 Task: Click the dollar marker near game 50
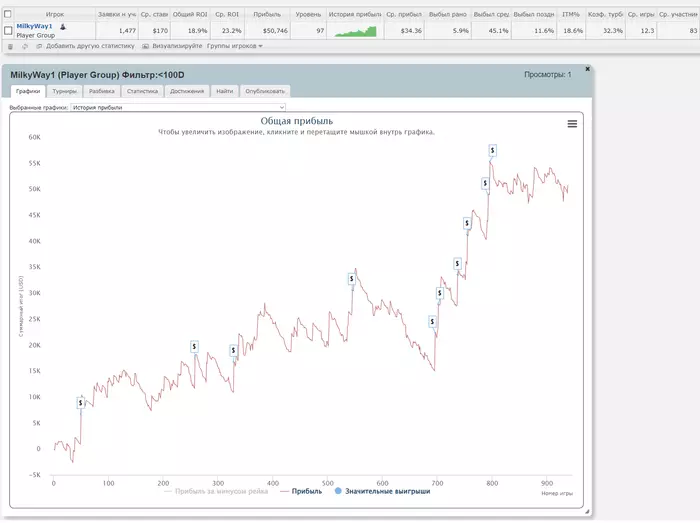(x=81, y=403)
